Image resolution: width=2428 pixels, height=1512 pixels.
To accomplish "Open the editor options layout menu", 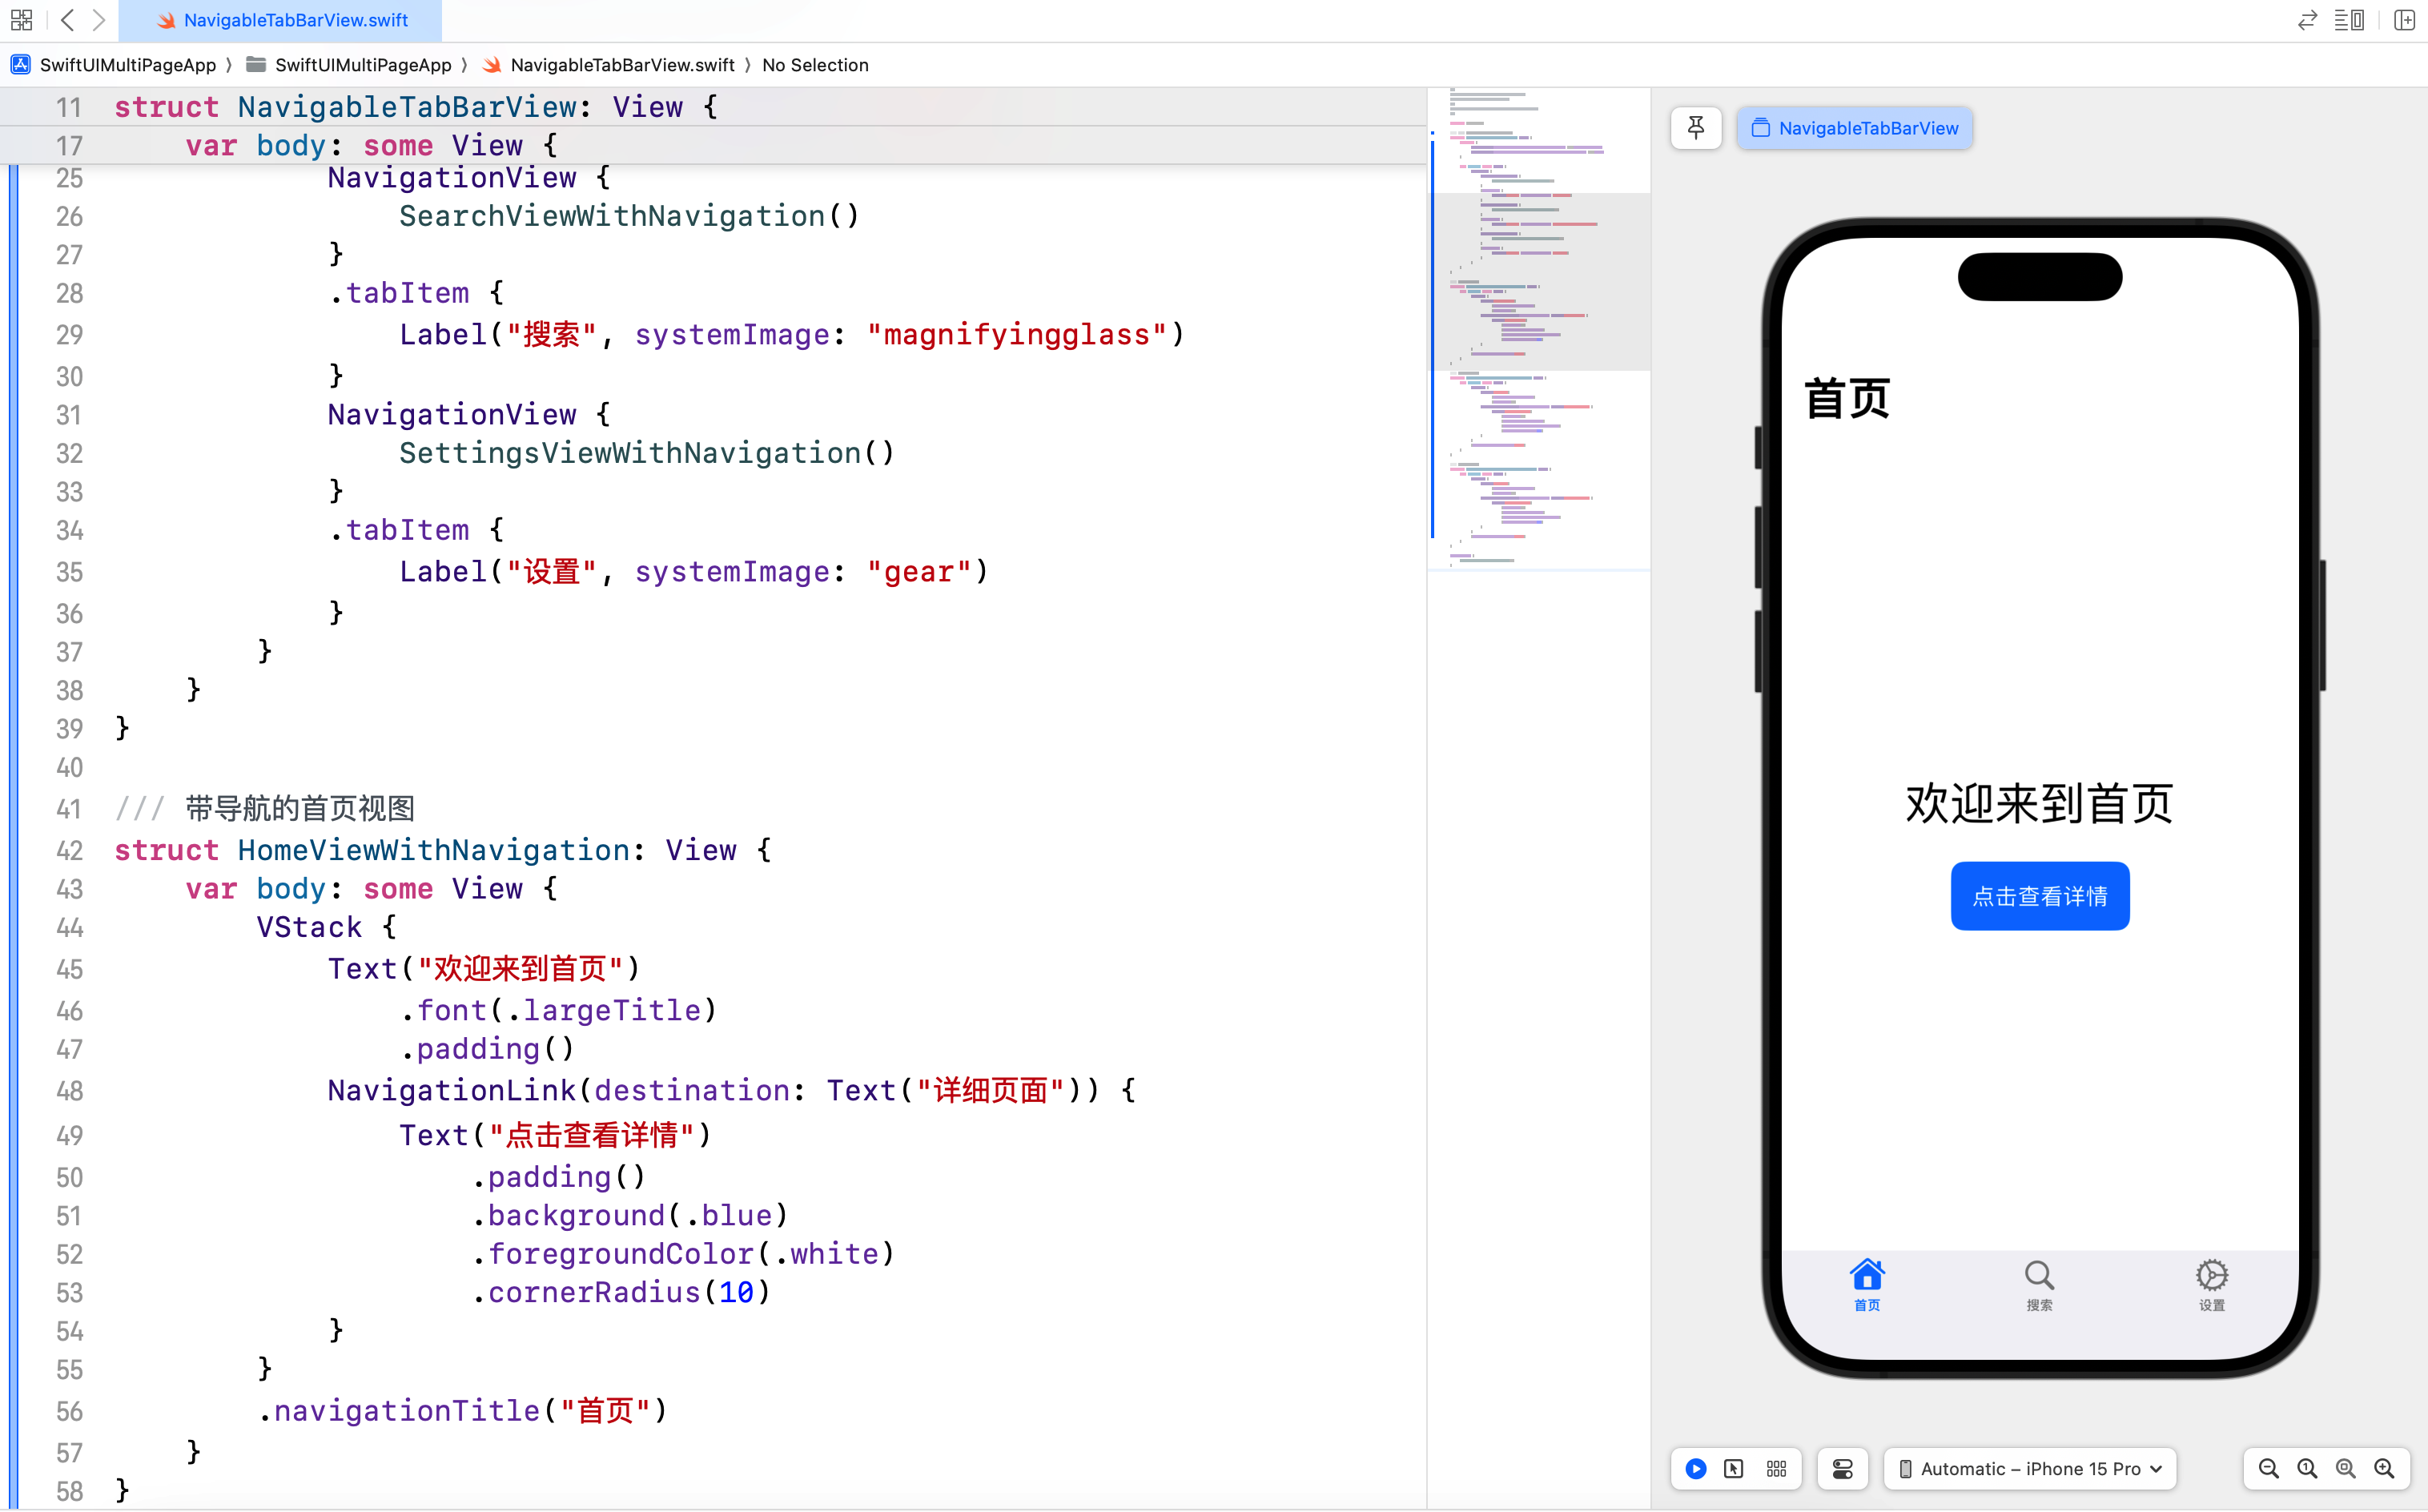I will point(2349,20).
